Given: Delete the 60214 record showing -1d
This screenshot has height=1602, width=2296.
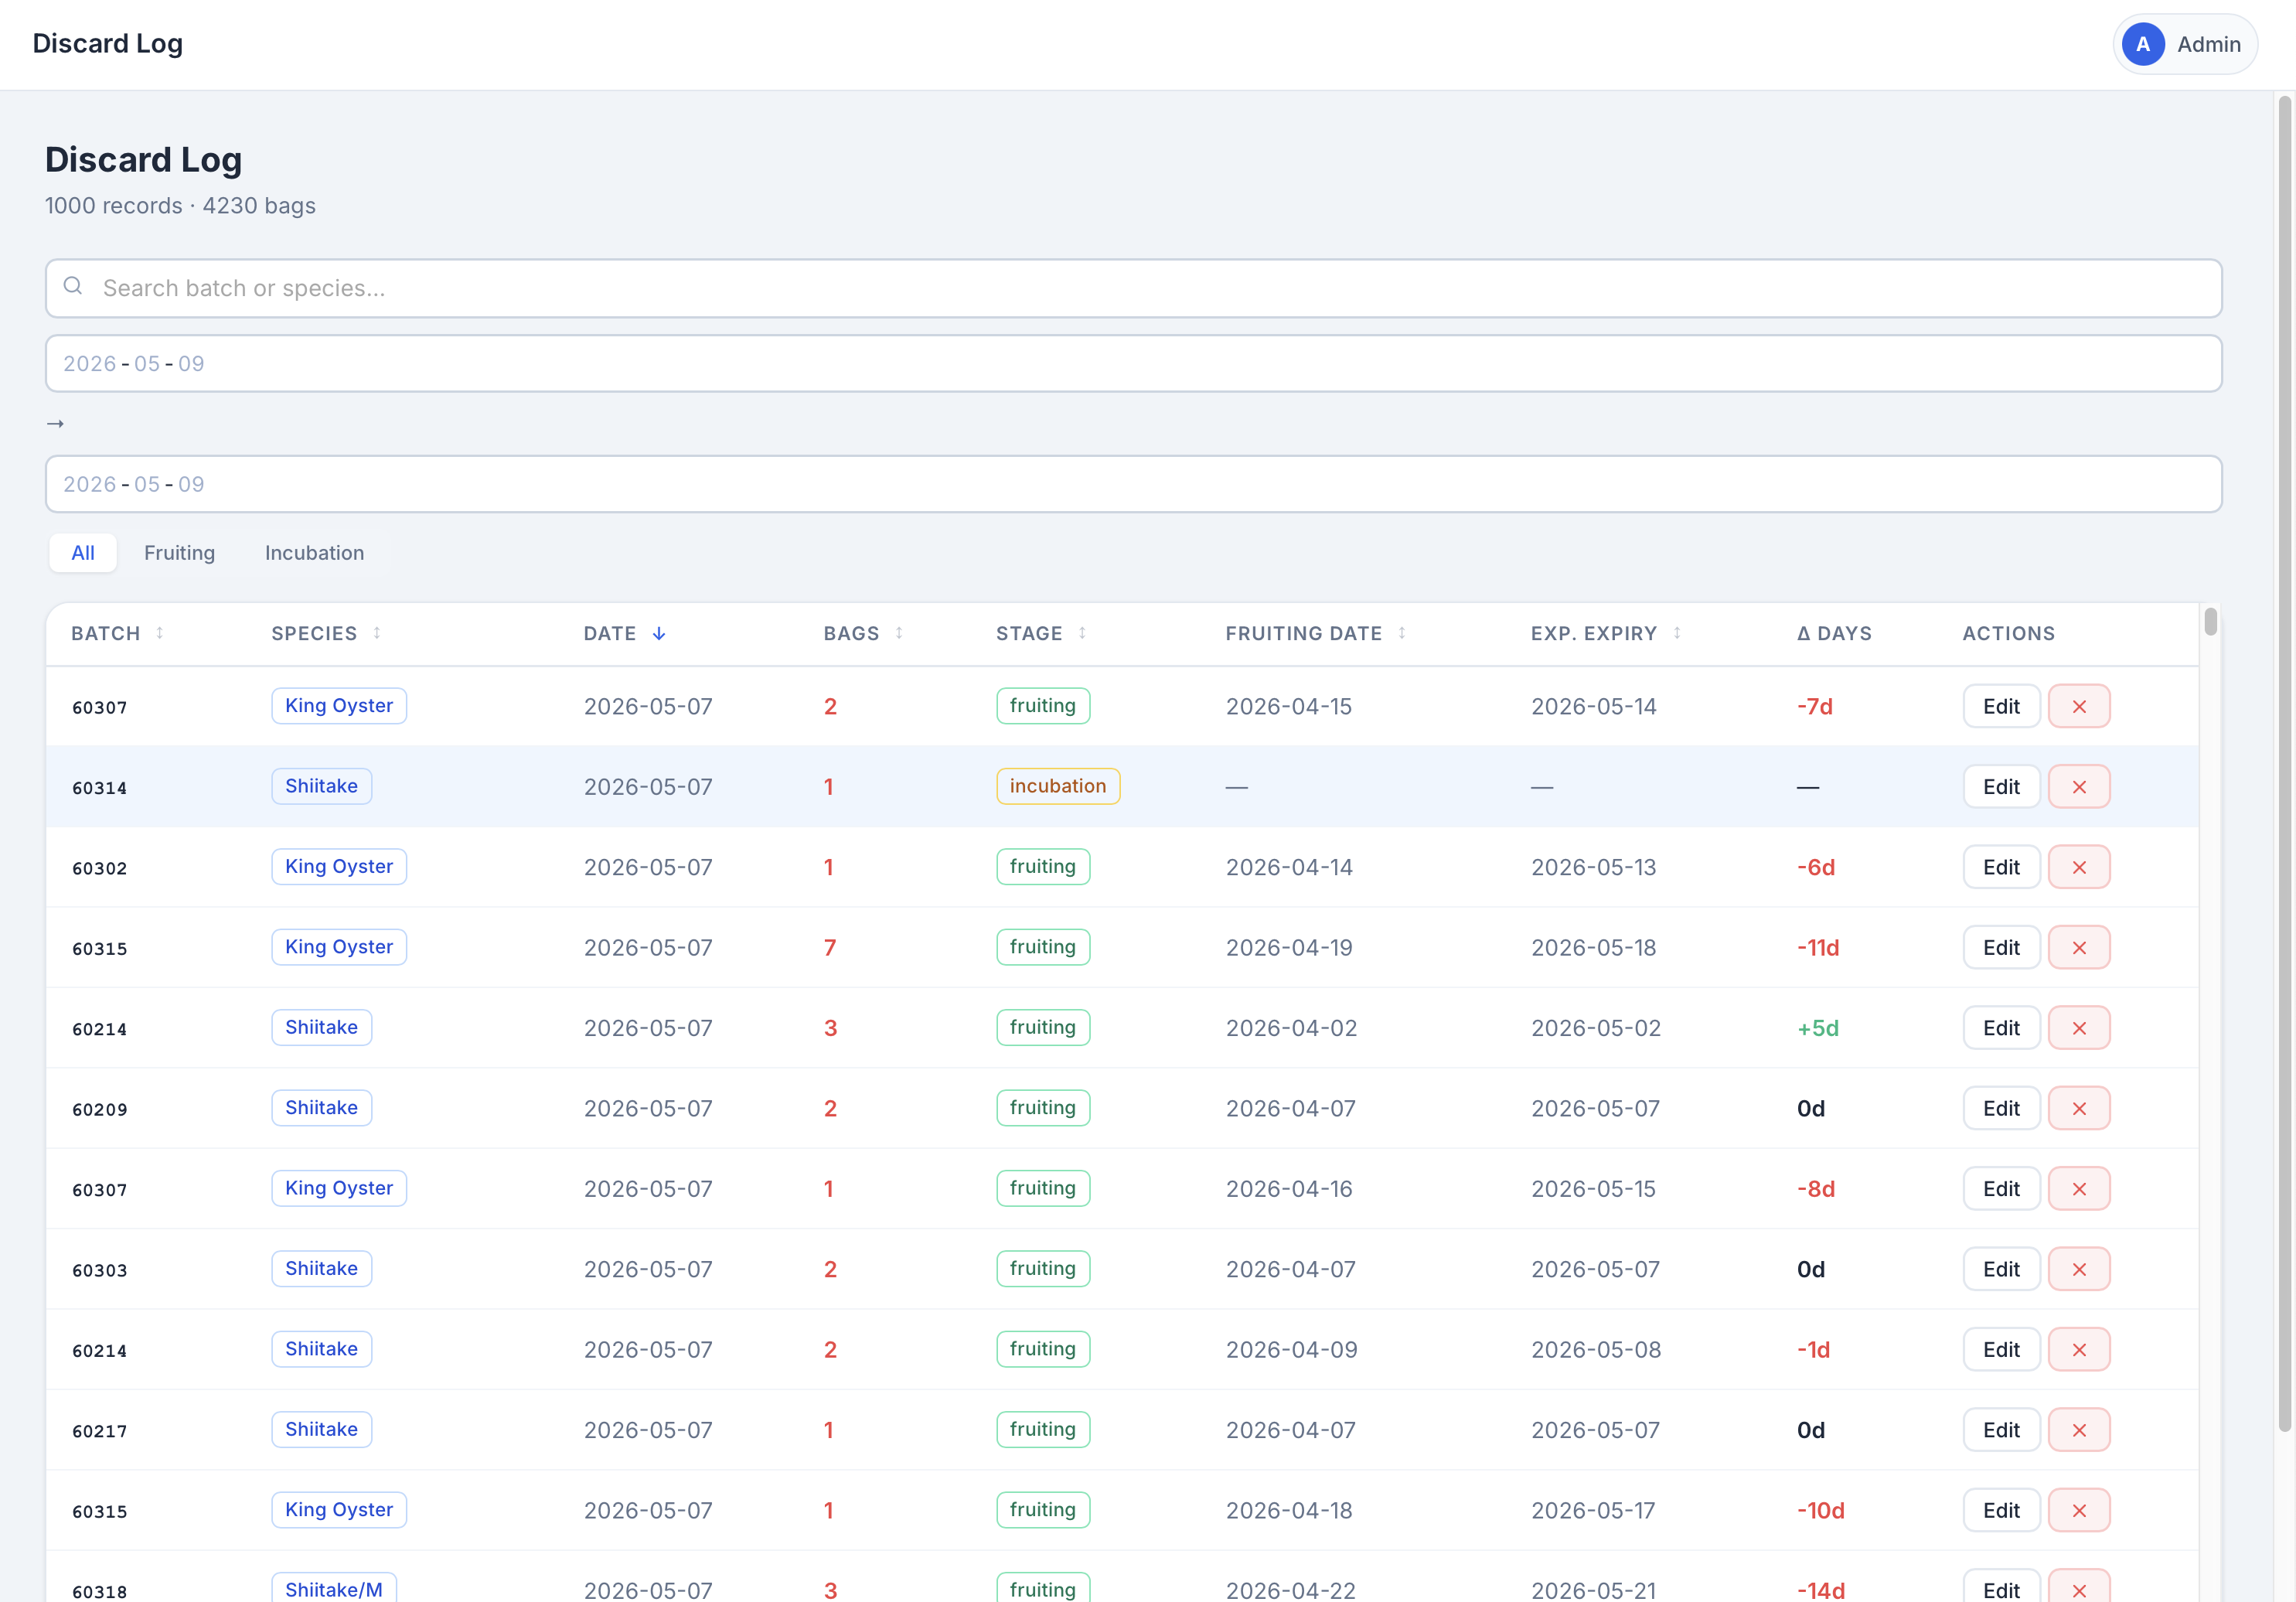Looking at the screenshot, I should (2078, 1349).
